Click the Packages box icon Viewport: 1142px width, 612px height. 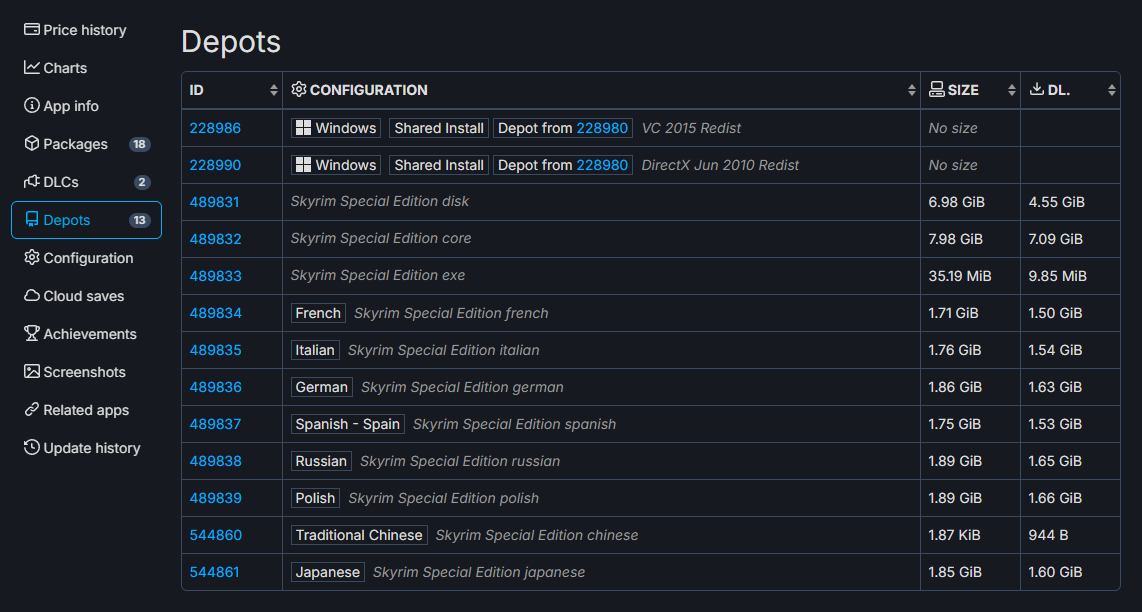[32, 144]
